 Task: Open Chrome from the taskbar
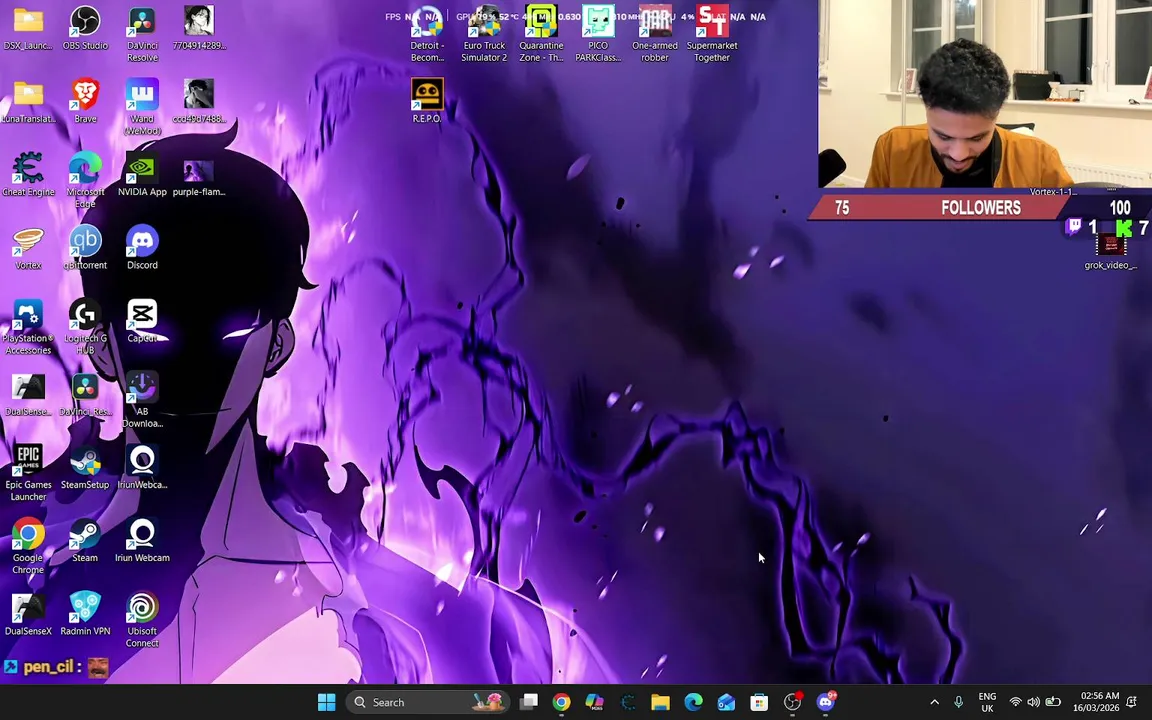point(561,702)
